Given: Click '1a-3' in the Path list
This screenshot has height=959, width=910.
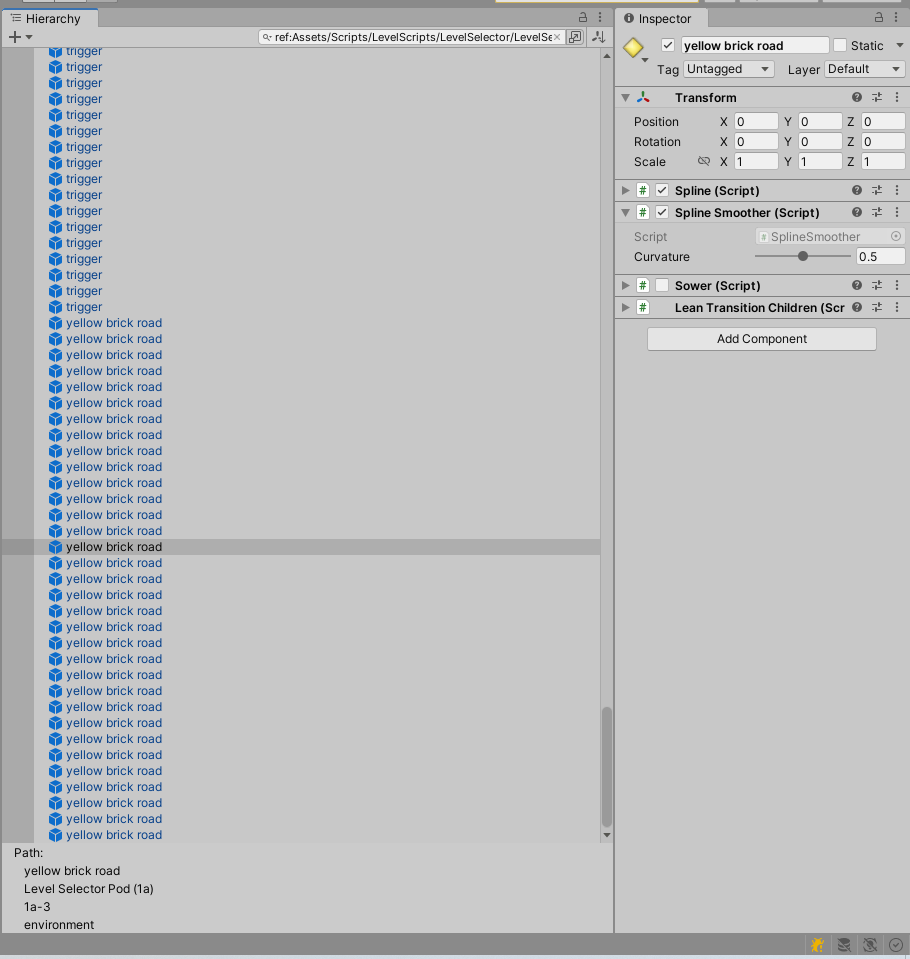Looking at the screenshot, I should [x=37, y=906].
